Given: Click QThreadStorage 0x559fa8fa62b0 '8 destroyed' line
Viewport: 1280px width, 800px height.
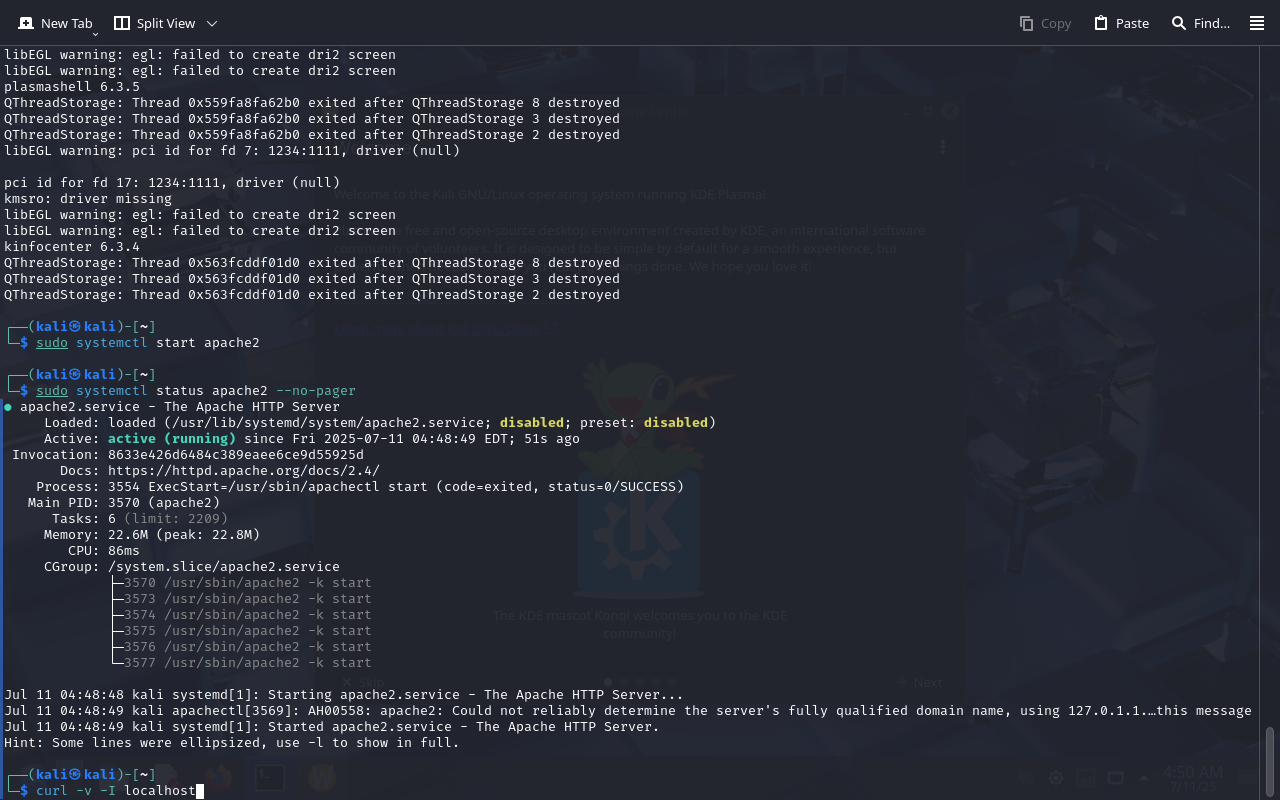Looking at the screenshot, I should 312,103.
